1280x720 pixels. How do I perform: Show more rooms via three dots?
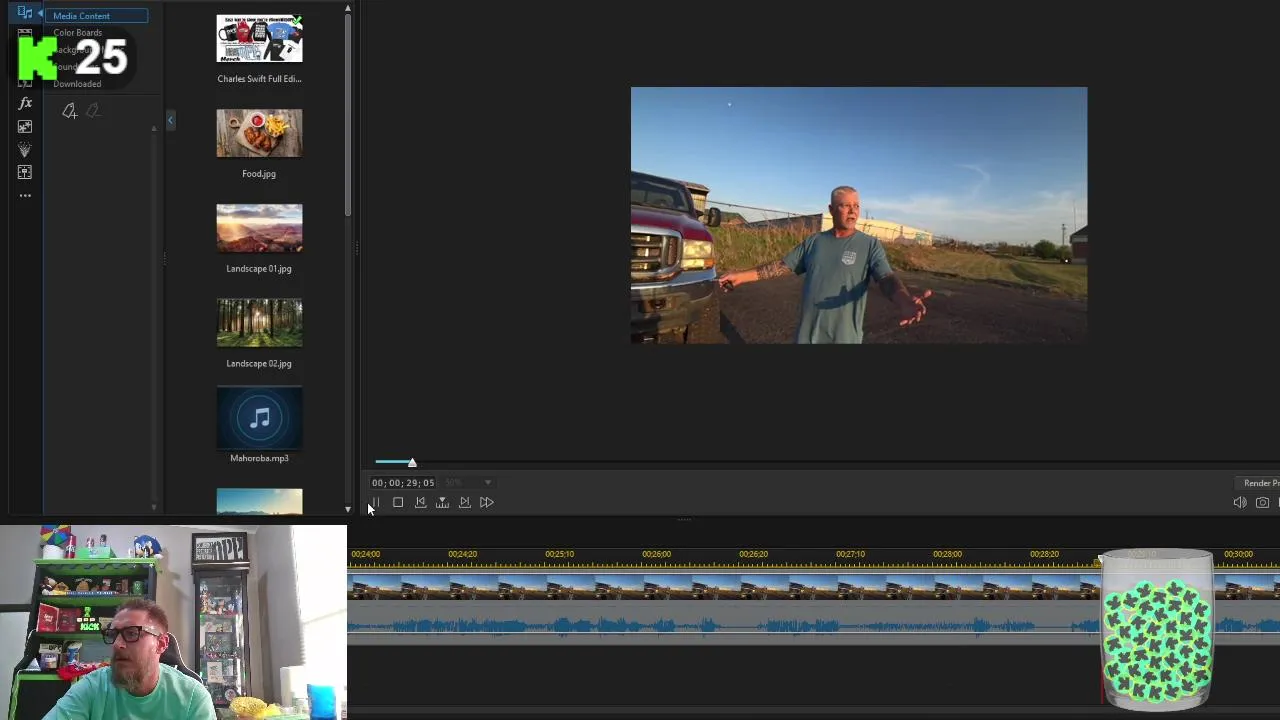point(25,195)
